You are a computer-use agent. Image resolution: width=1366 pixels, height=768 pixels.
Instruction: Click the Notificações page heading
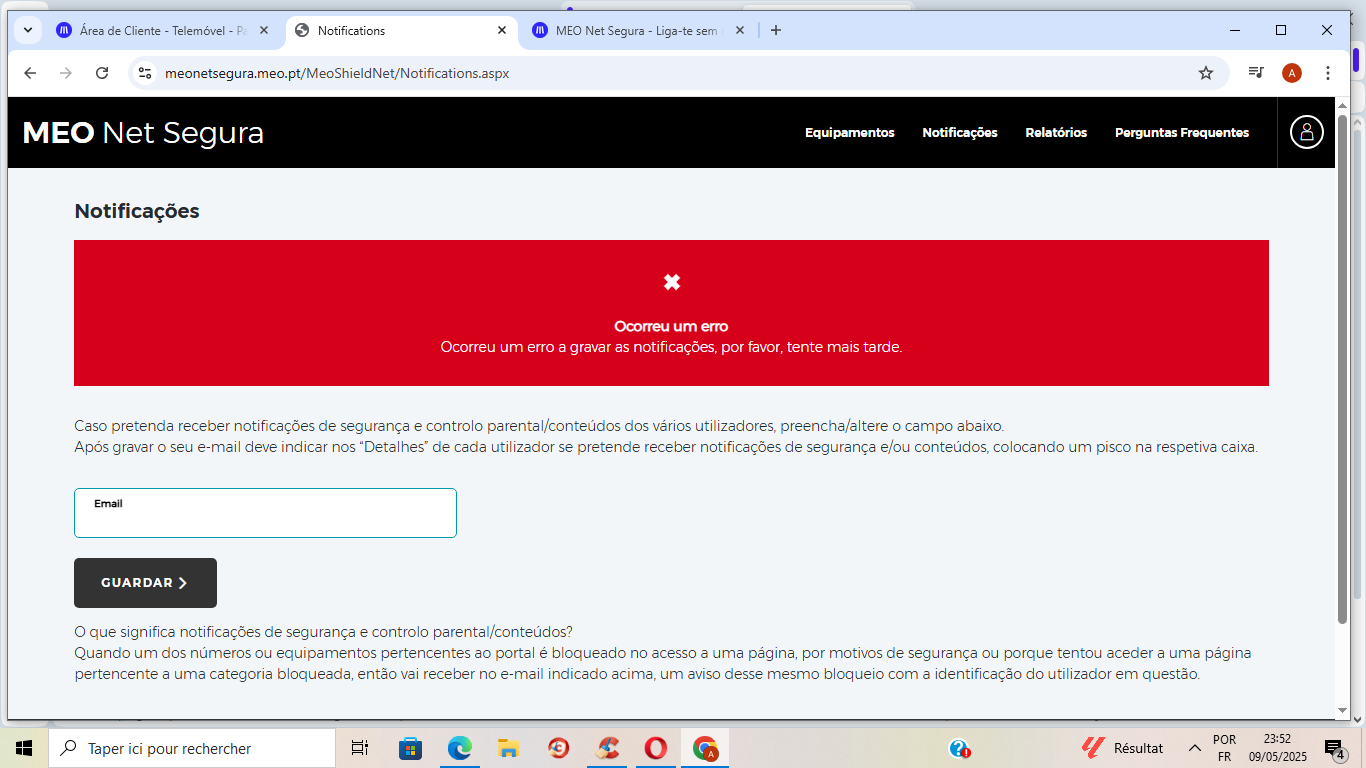pos(137,211)
